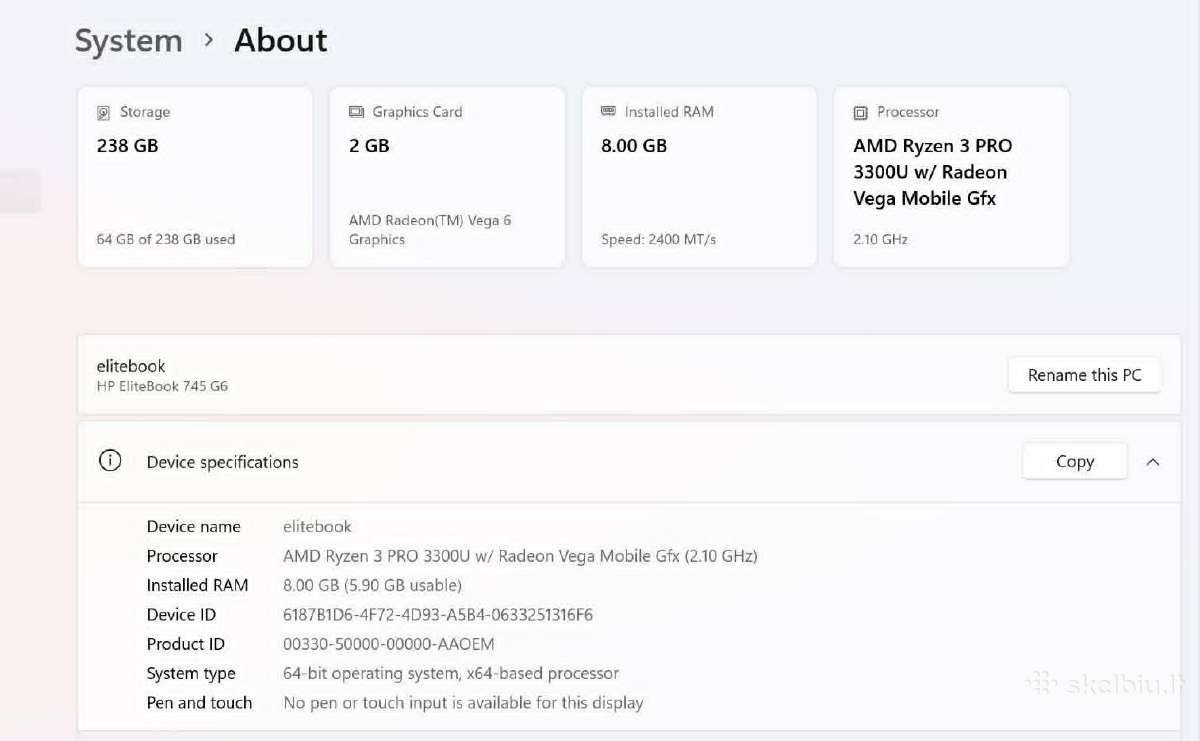Click the Device ID label

click(181, 615)
